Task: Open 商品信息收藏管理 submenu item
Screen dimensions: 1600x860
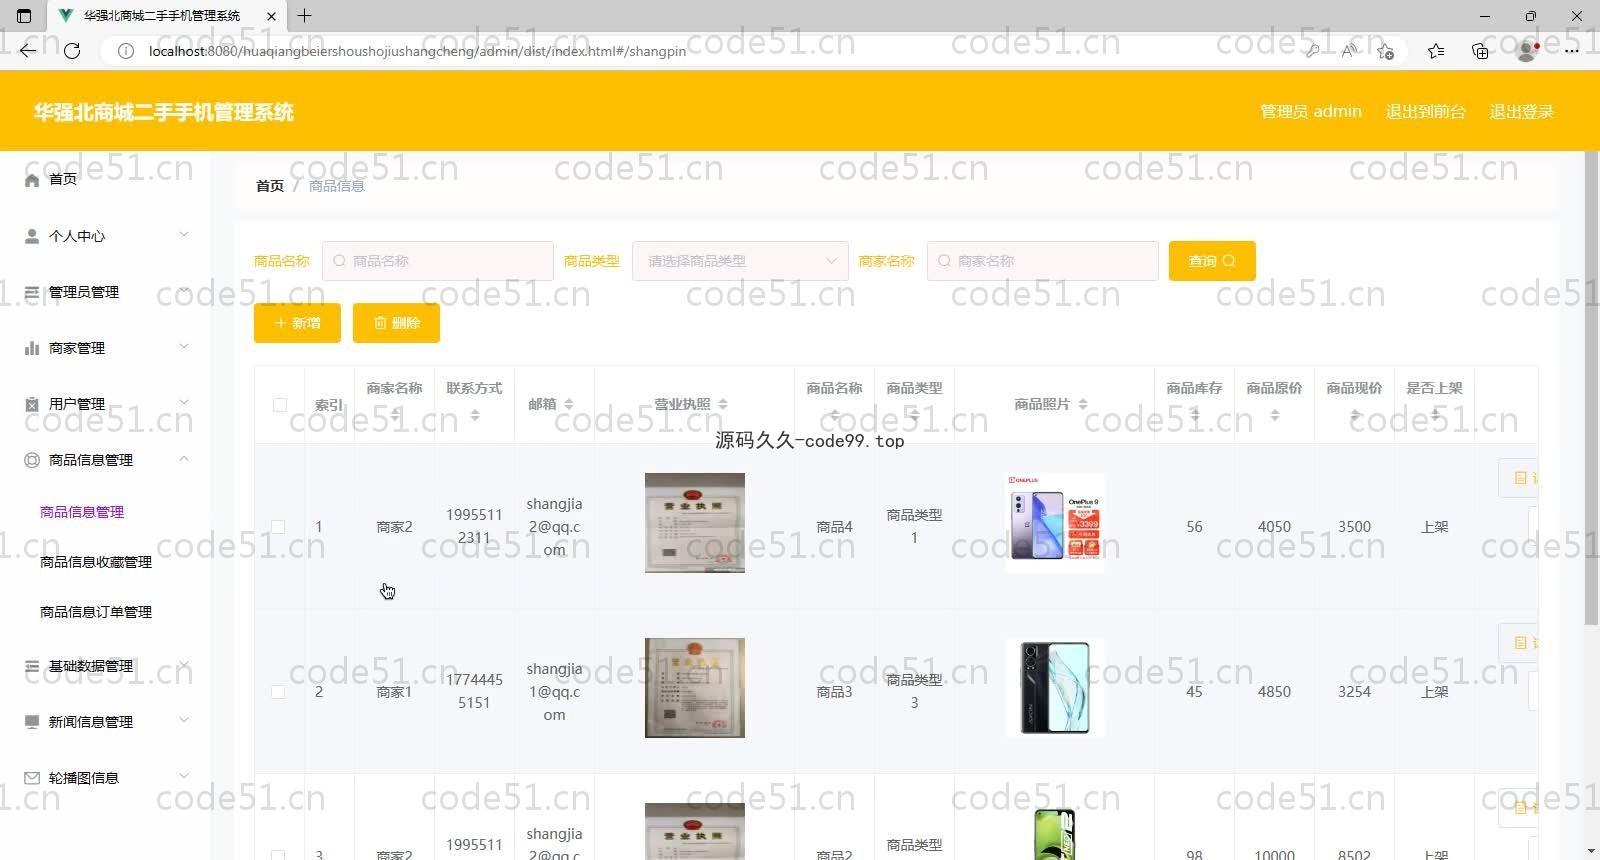Action: pos(96,562)
